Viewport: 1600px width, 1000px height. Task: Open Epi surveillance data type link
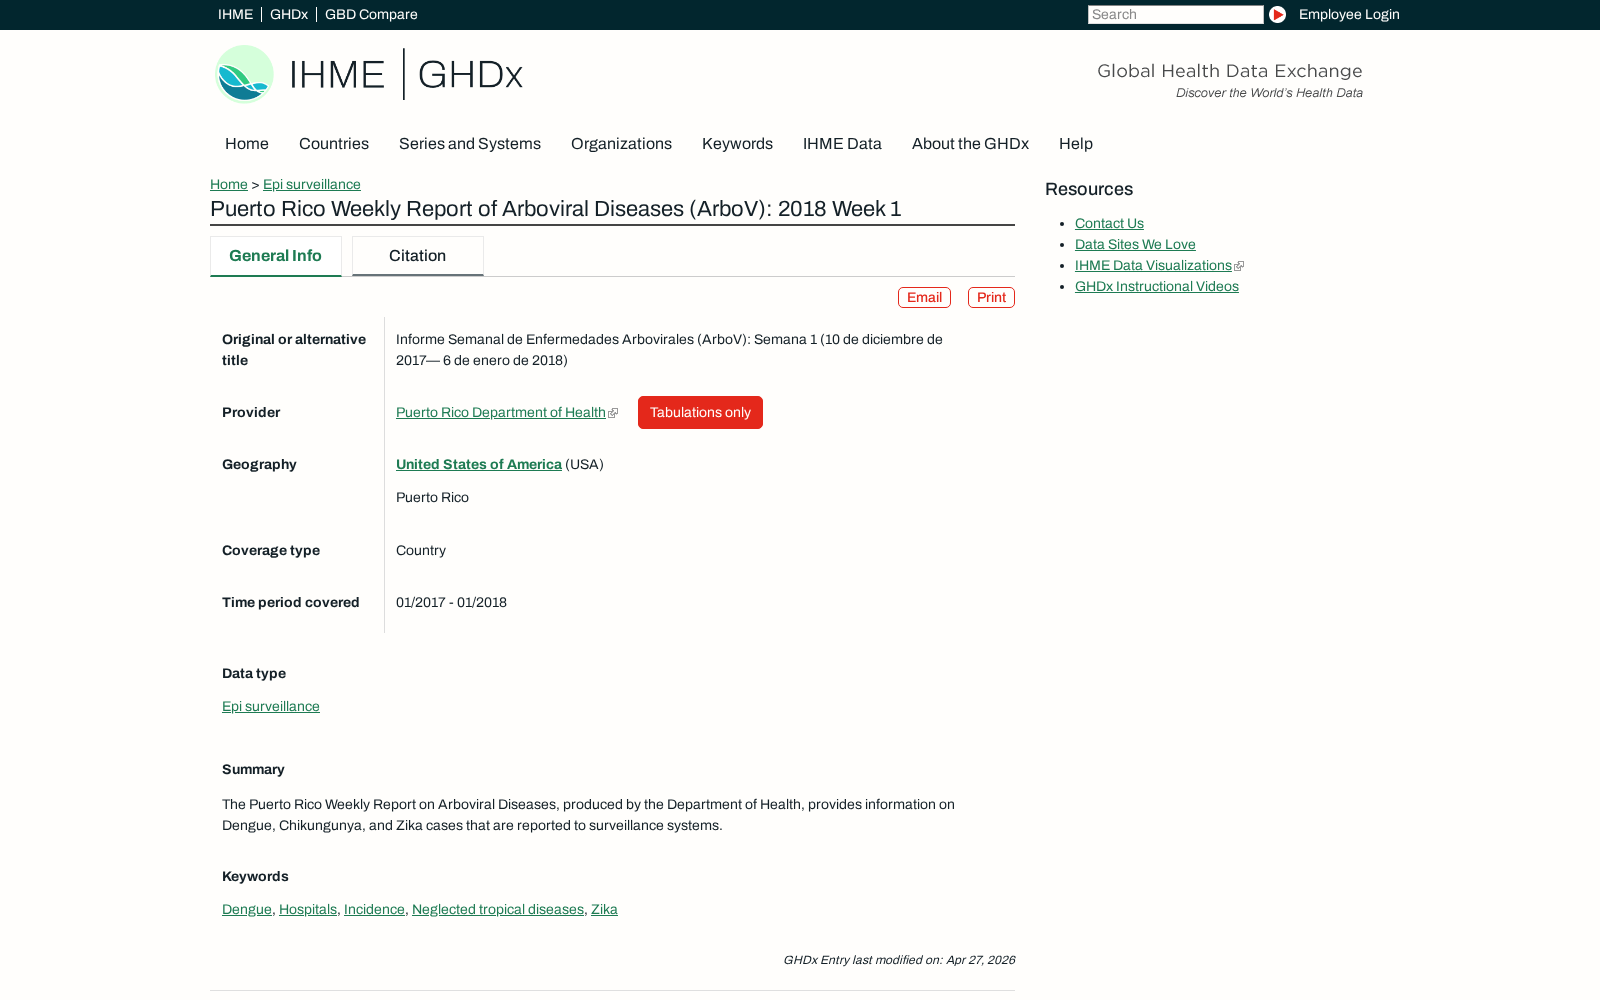pyautogui.click(x=271, y=706)
